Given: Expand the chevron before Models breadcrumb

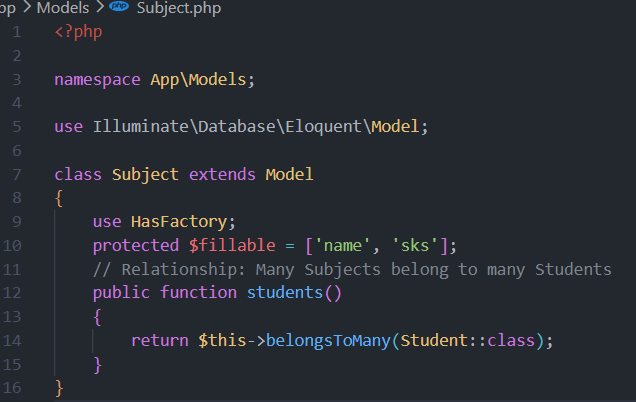Looking at the screenshot, I should (27, 7).
